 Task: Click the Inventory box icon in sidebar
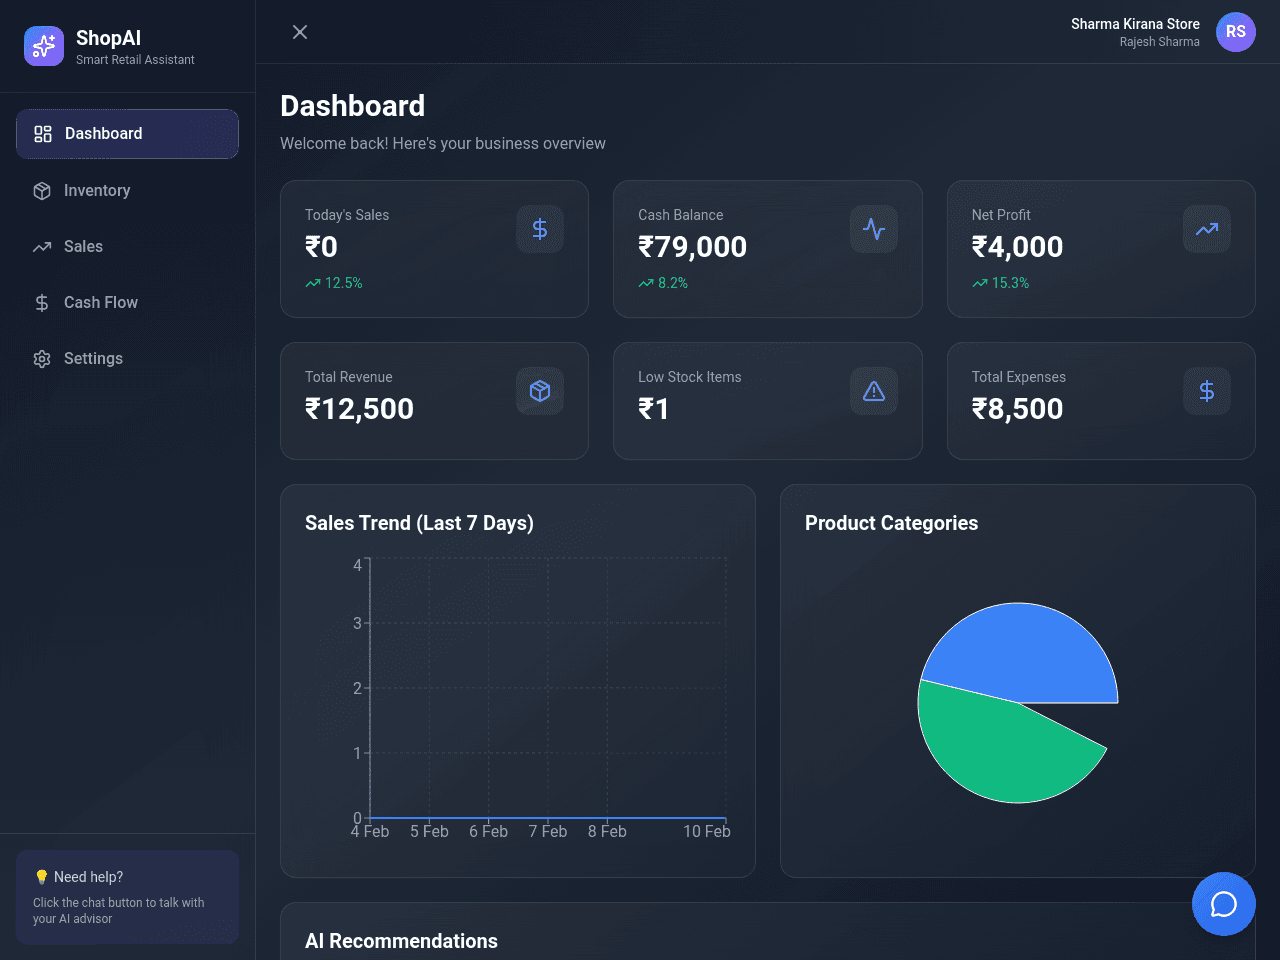click(x=42, y=190)
